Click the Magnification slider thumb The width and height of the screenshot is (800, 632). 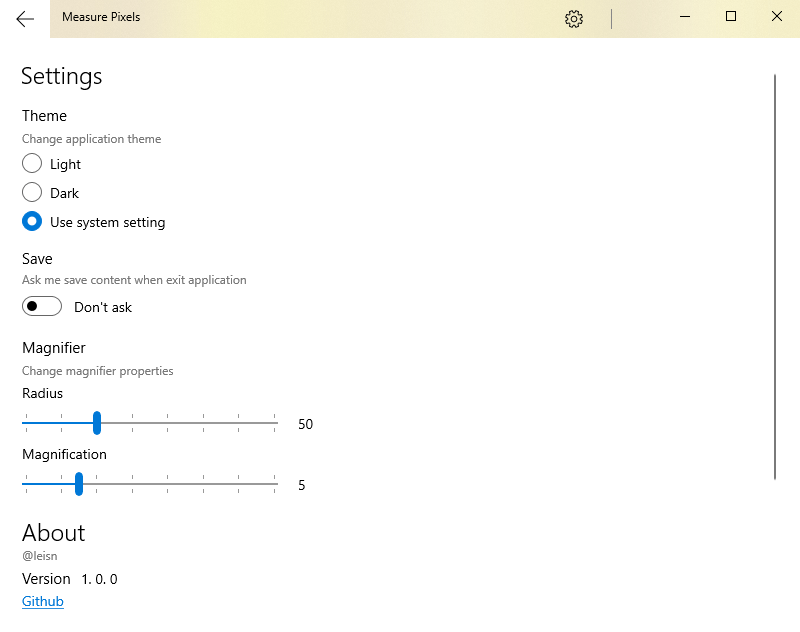79,484
